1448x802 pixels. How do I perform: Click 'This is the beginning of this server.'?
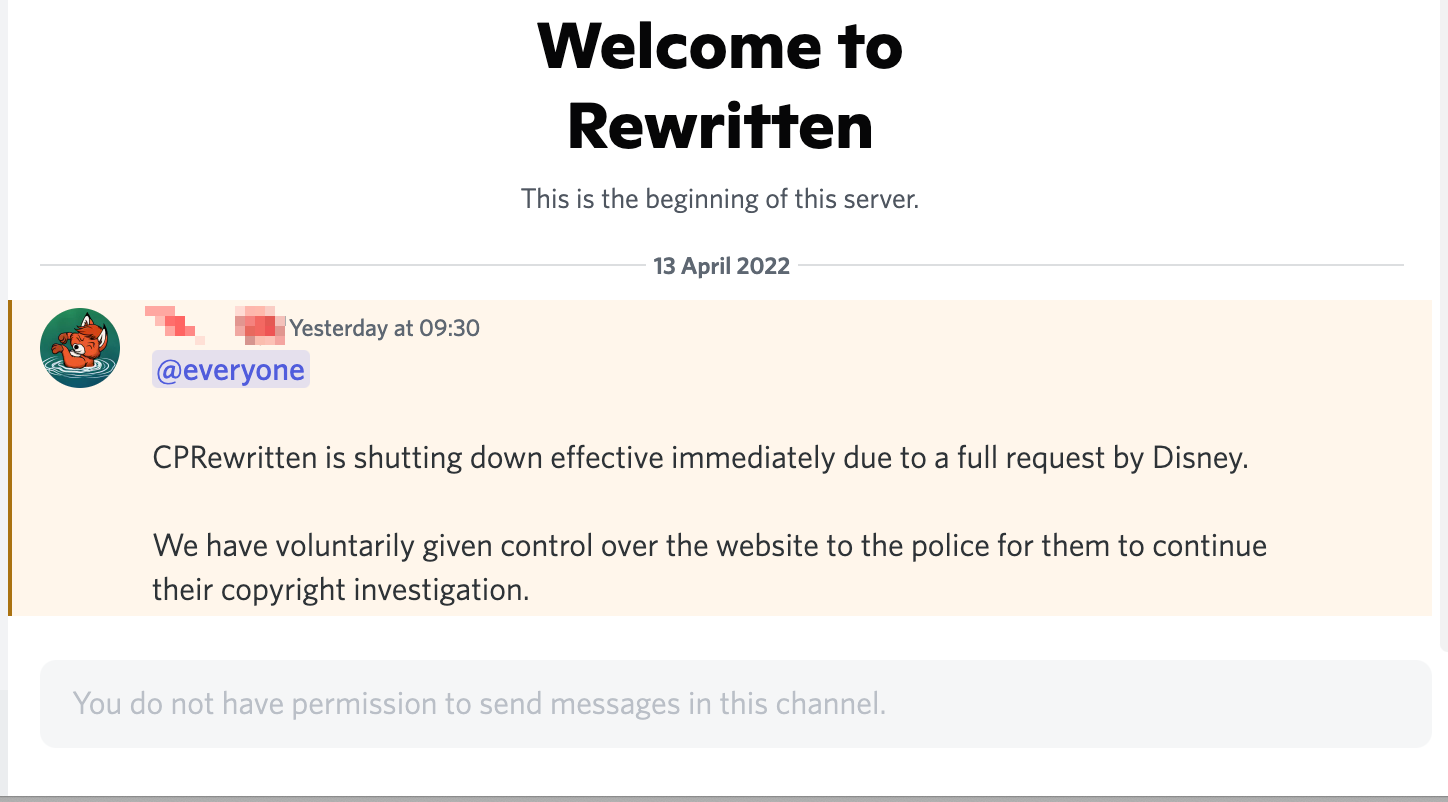(x=720, y=198)
